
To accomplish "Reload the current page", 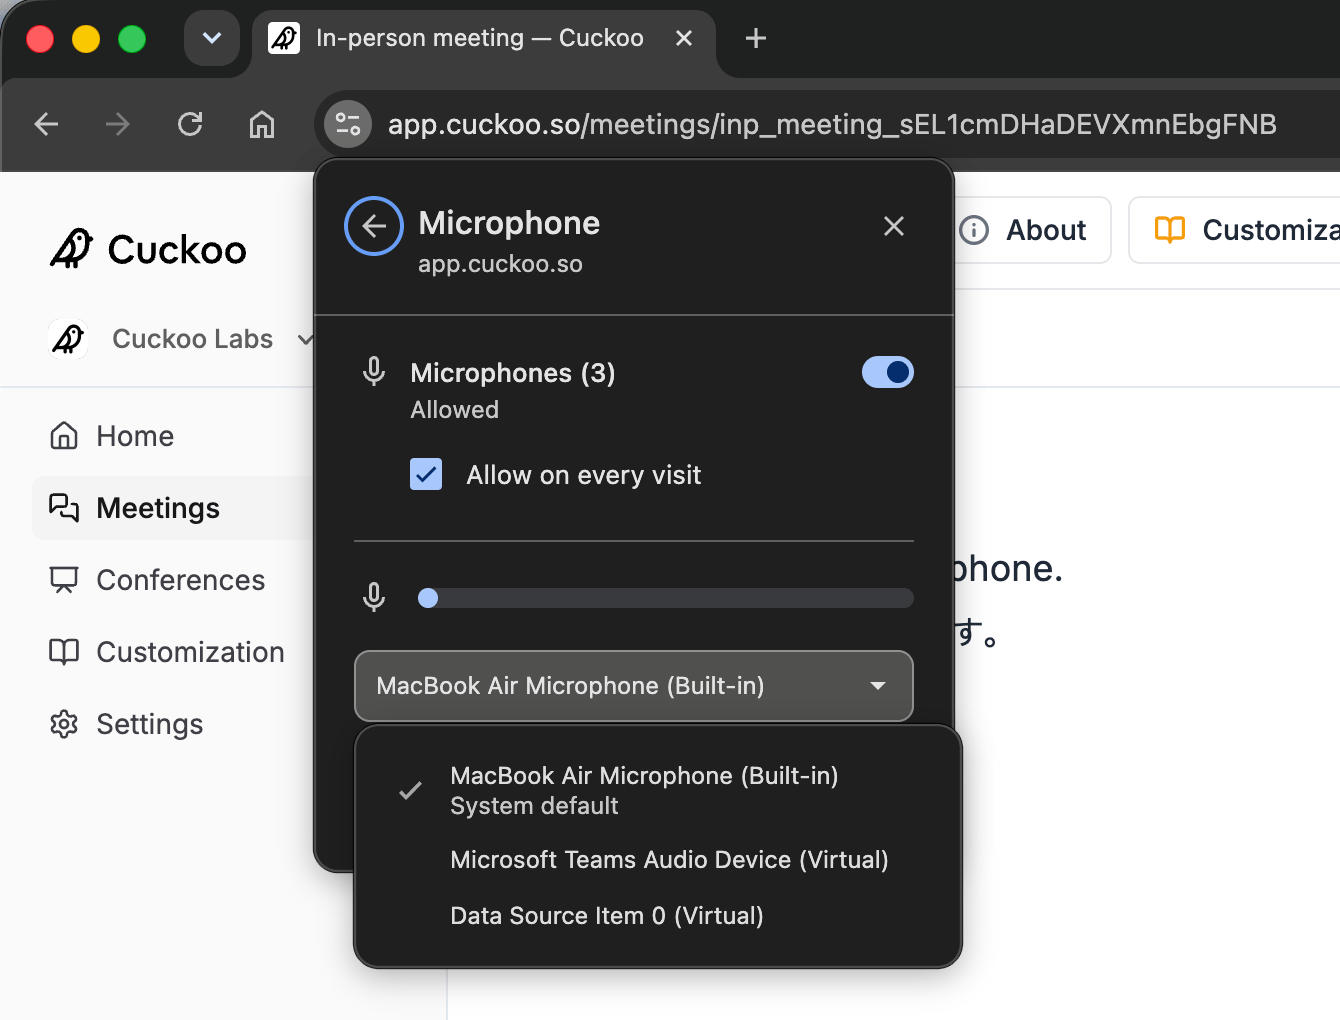I will click(x=190, y=124).
